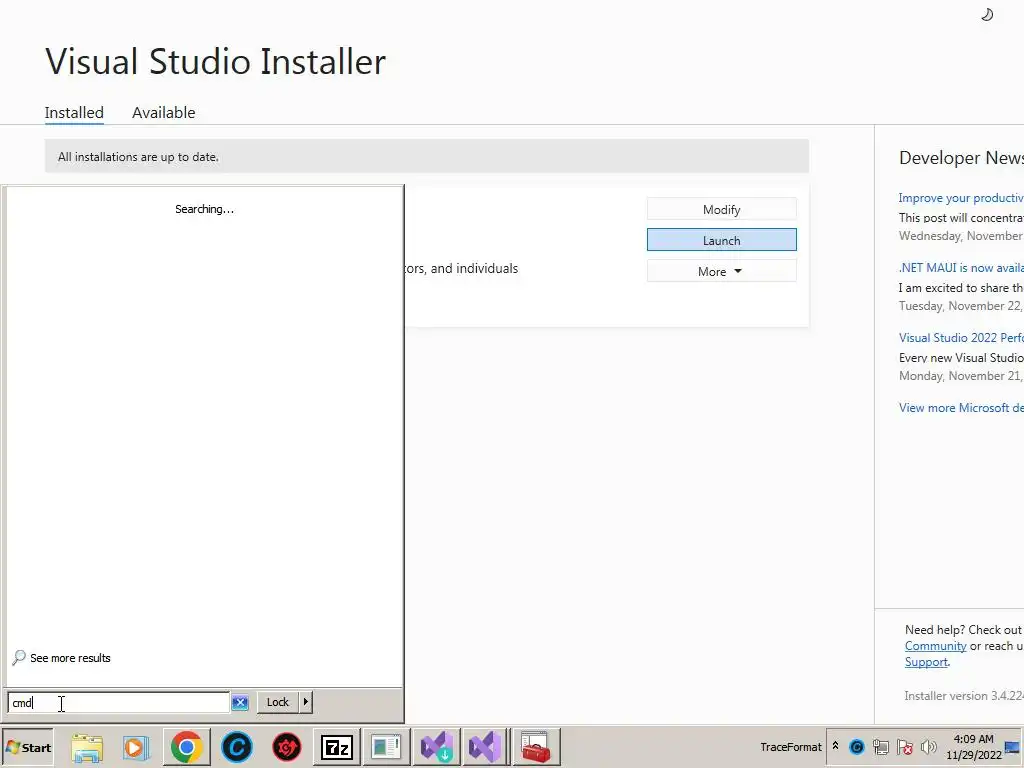Image resolution: width=1024 pixels, height=768 pixels.
Task: Open Windows Explorer from the taskbar
Action: click(x=87, y=747)
